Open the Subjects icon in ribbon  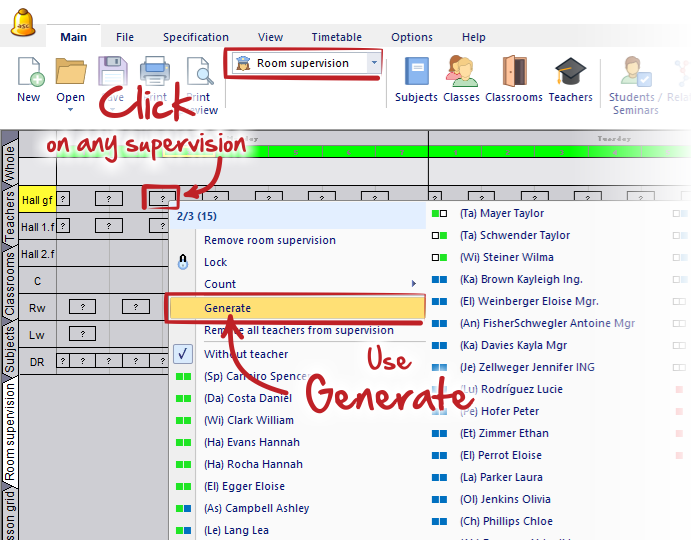pos(416,73)
